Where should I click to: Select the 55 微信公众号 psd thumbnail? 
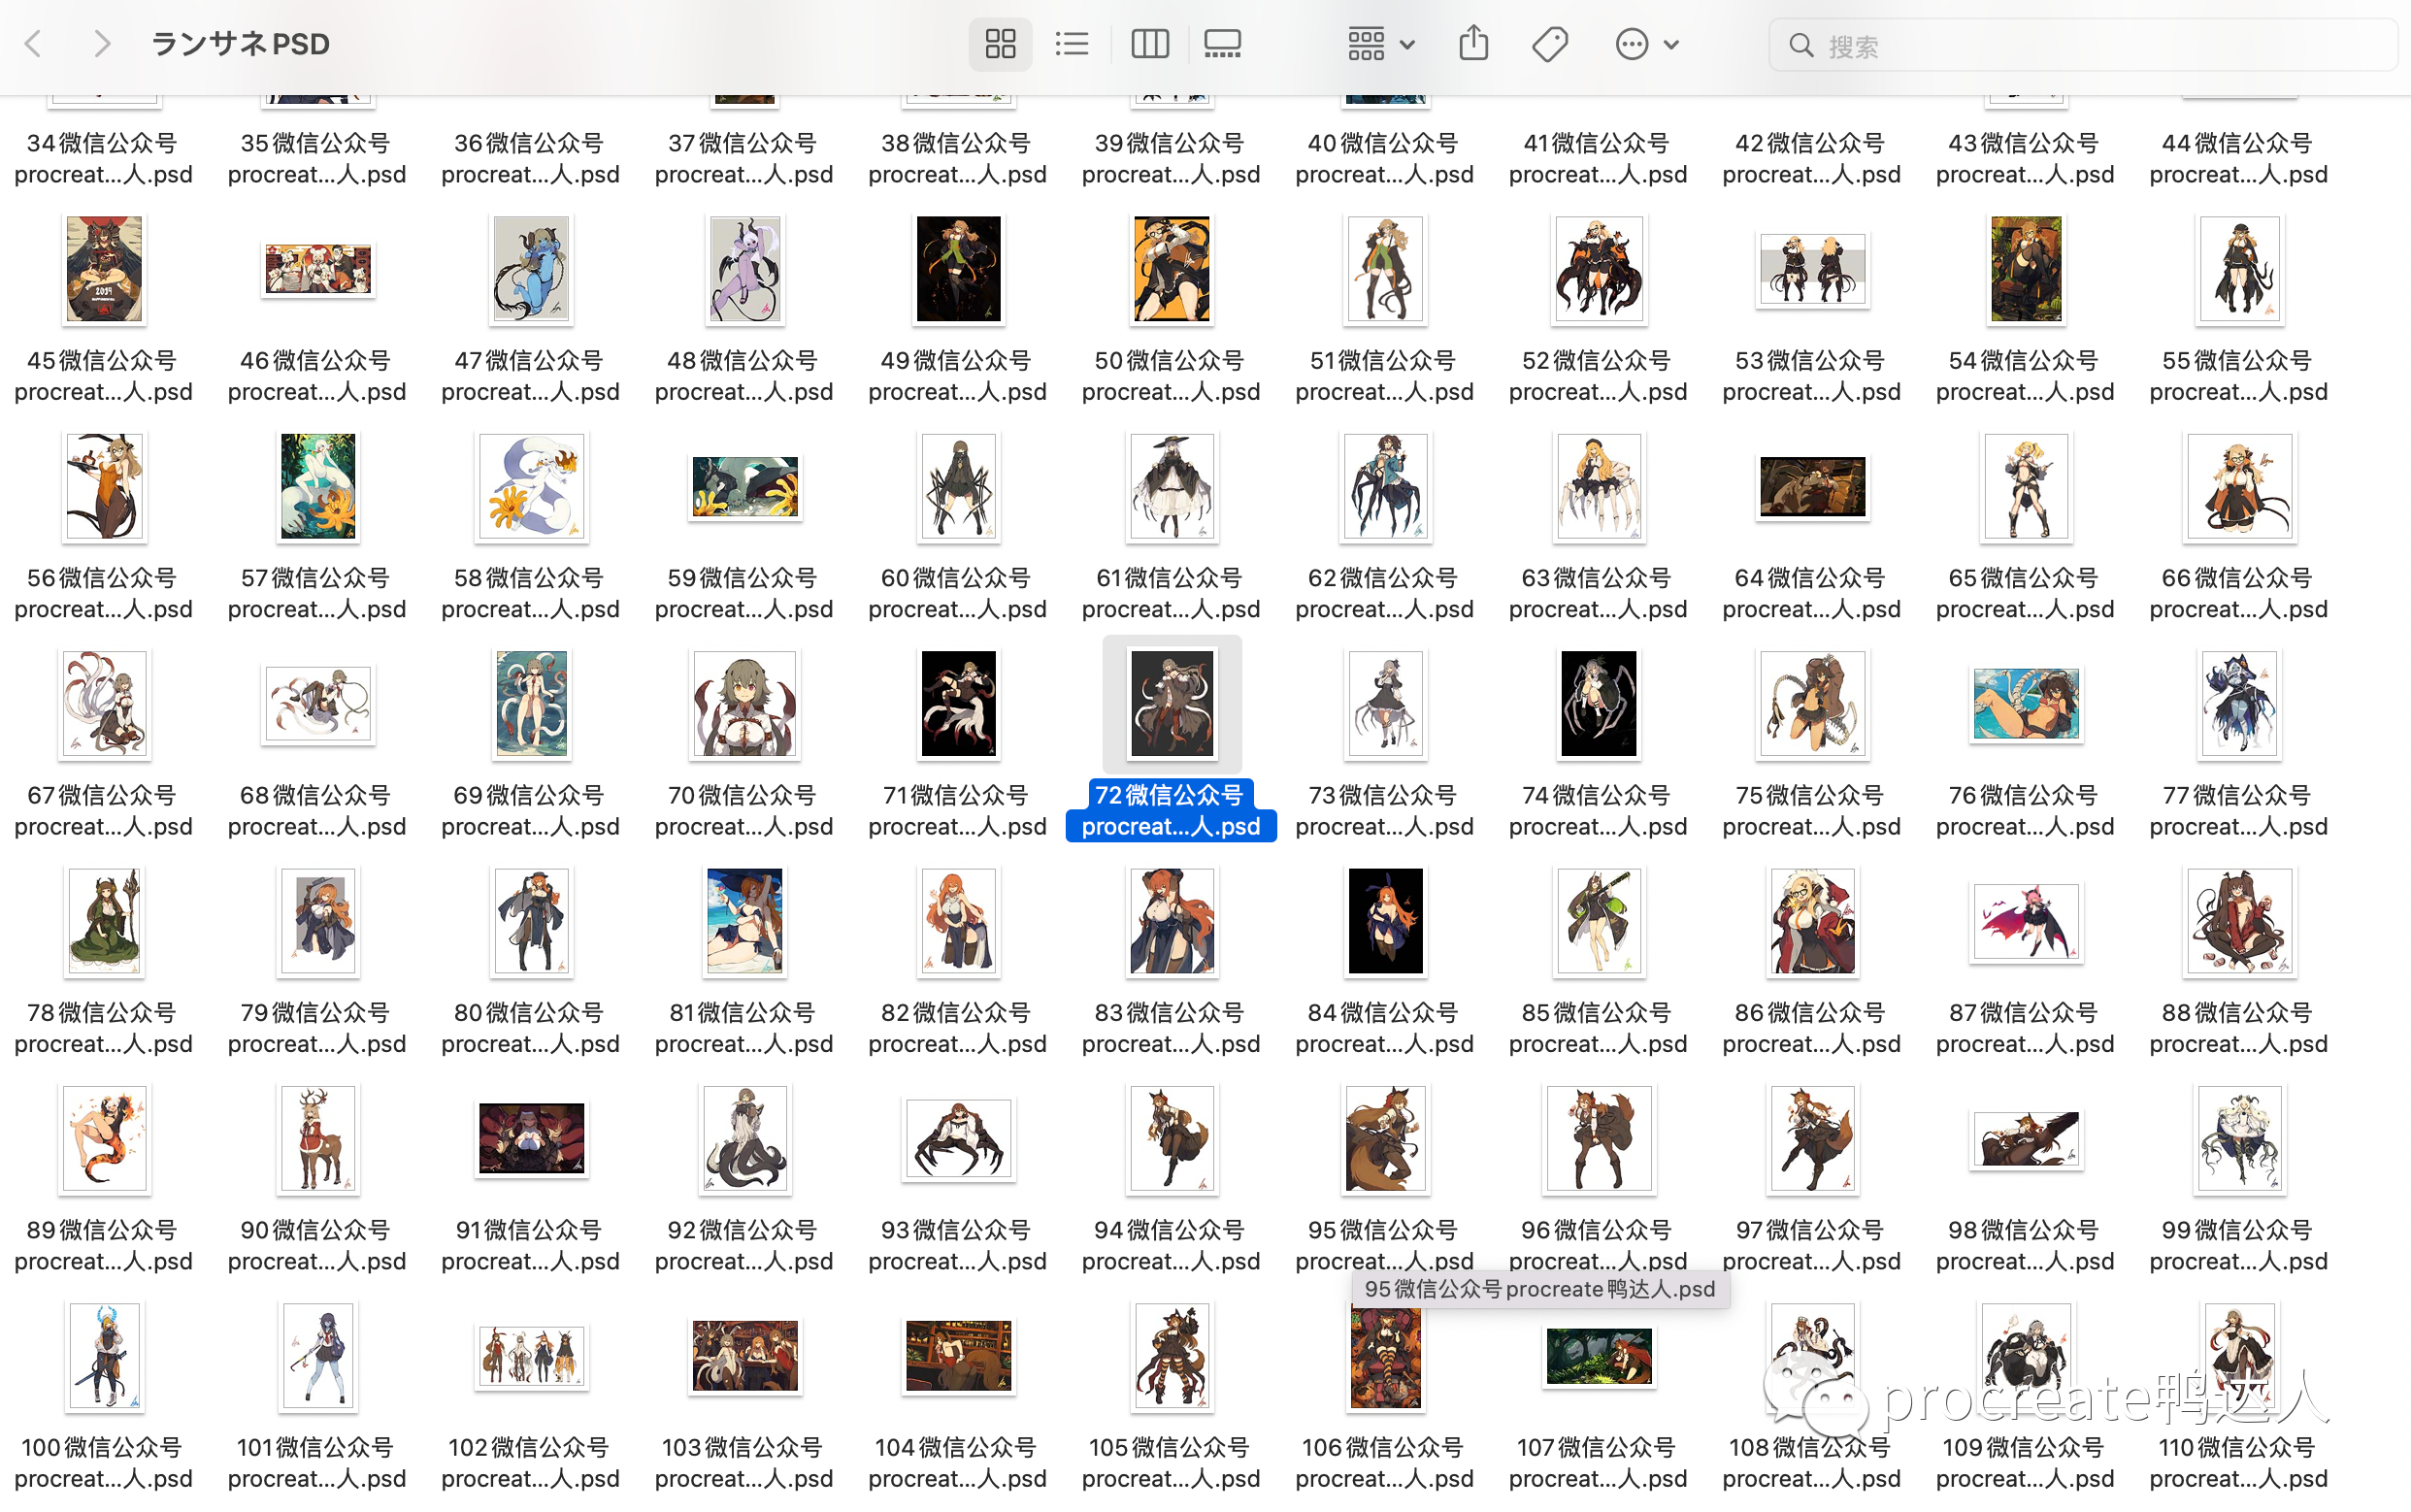(x=2239, y=269)
